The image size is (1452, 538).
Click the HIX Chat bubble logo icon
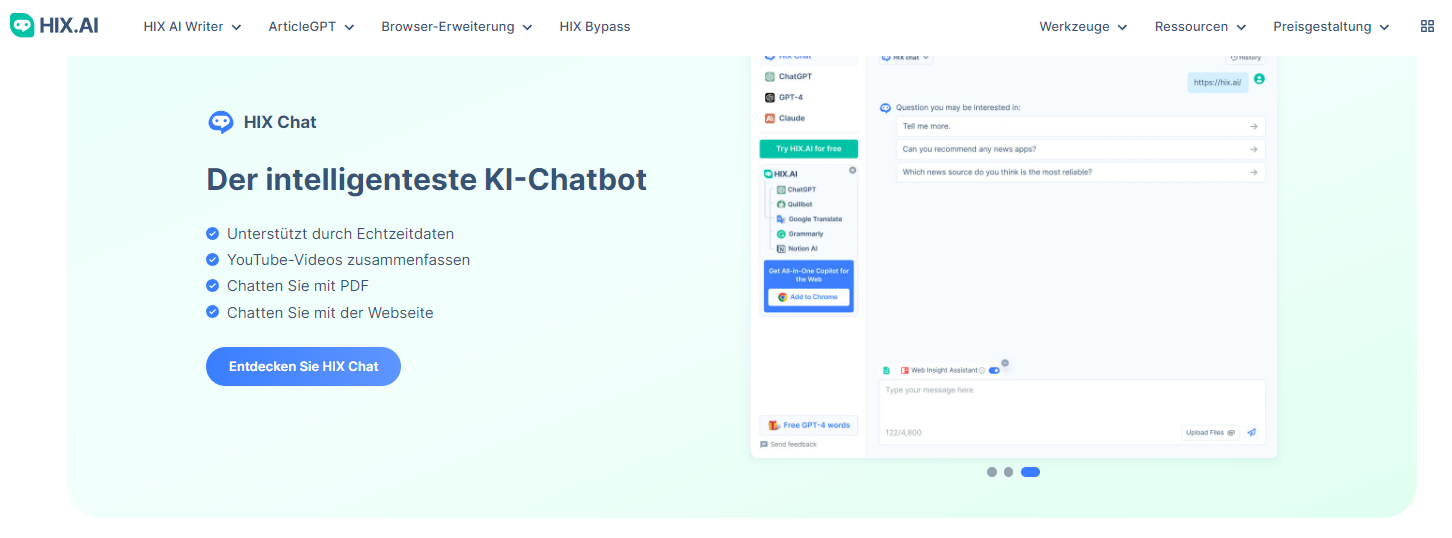220,122
